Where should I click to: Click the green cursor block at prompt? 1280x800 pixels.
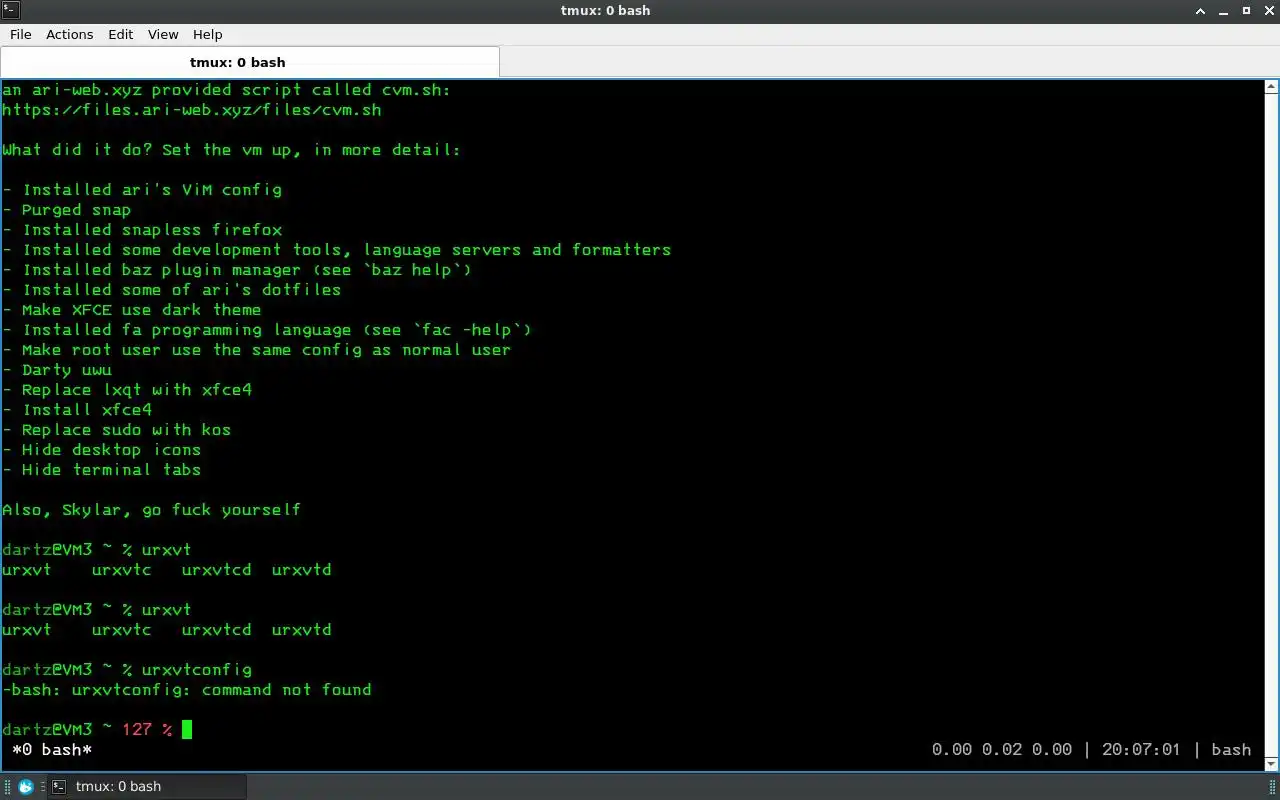click(187, 729)
